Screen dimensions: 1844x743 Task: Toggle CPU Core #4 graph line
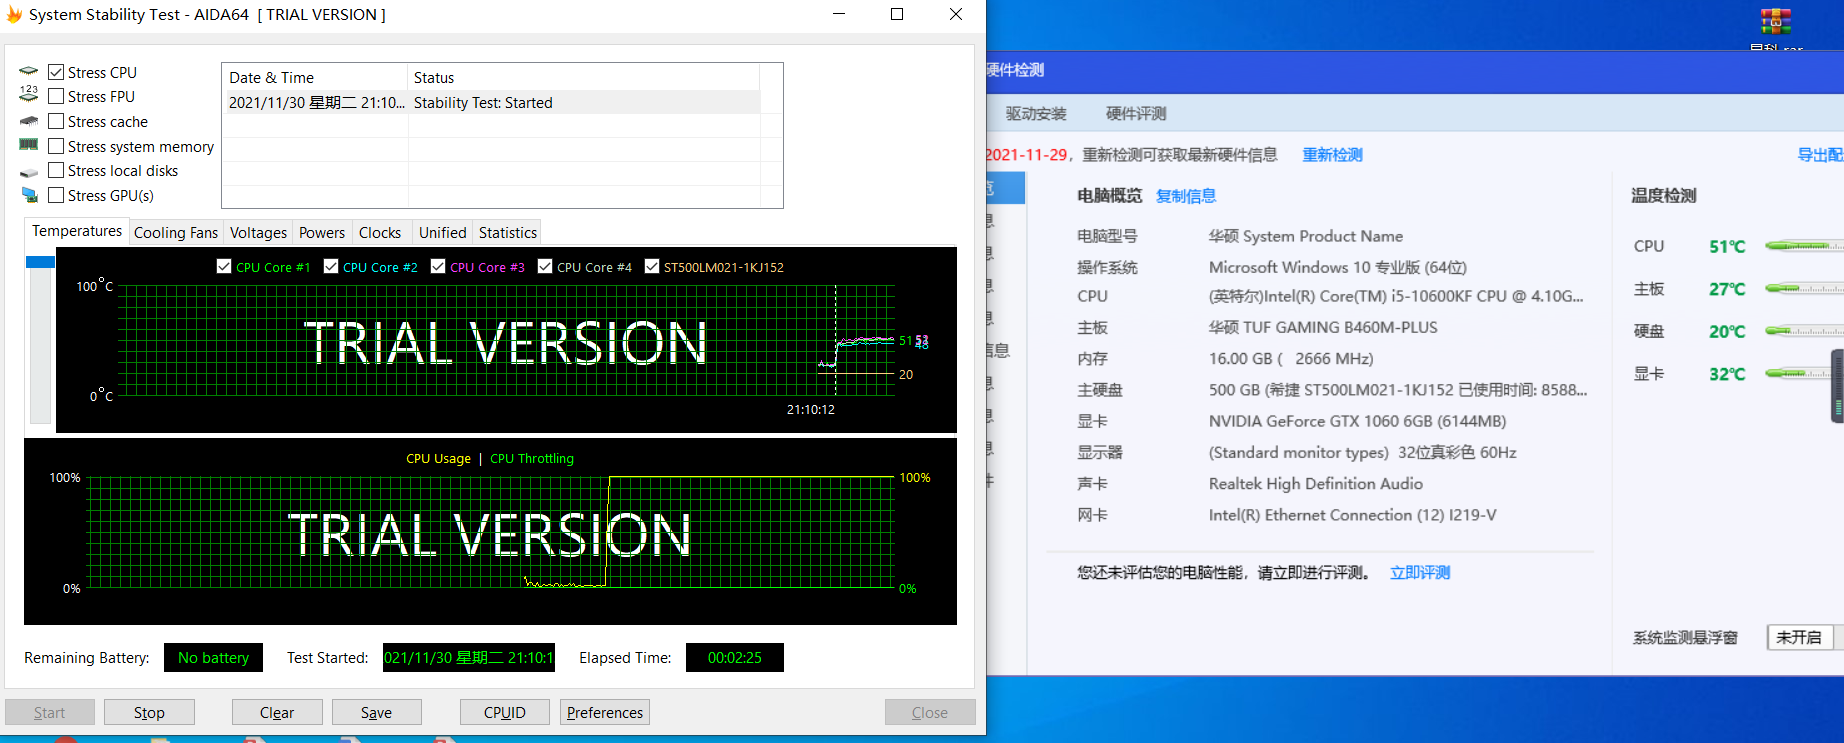click(545, 266)
